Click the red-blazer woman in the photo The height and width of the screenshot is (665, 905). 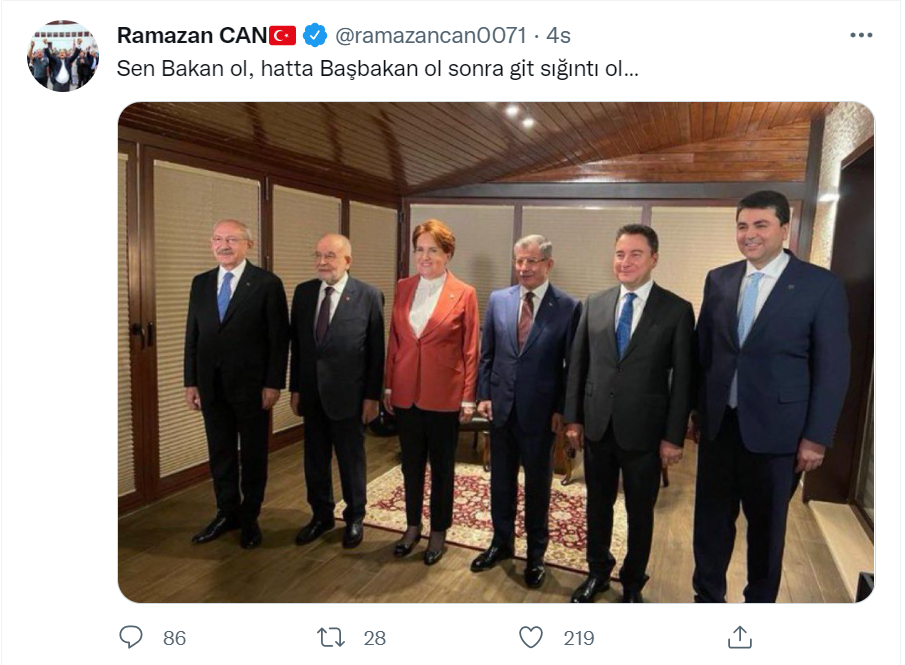(432, 388)
